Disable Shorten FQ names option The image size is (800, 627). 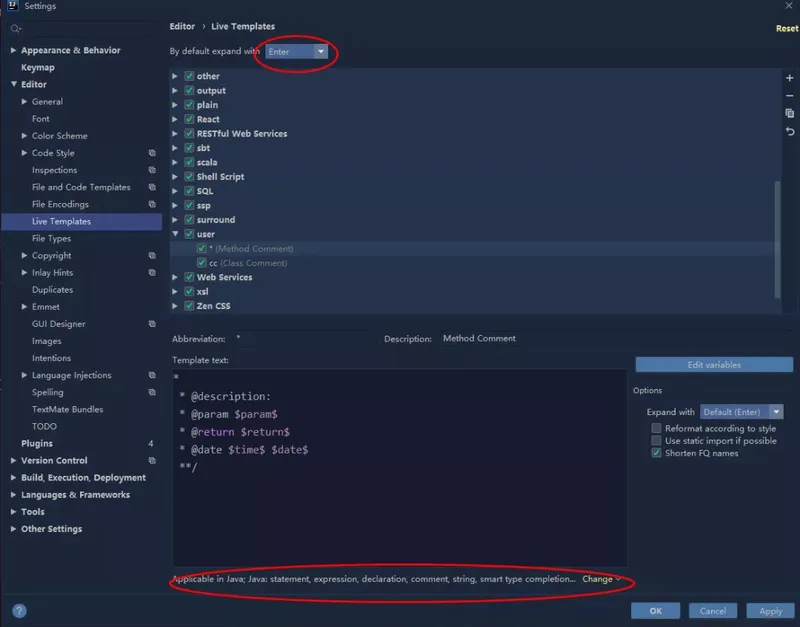coord(657,453)
